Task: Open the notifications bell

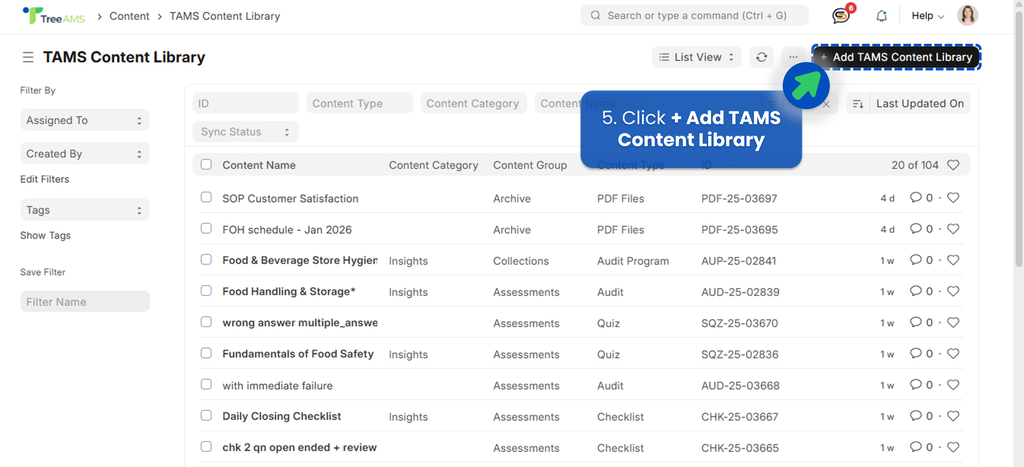Action: tap(882, 16)
